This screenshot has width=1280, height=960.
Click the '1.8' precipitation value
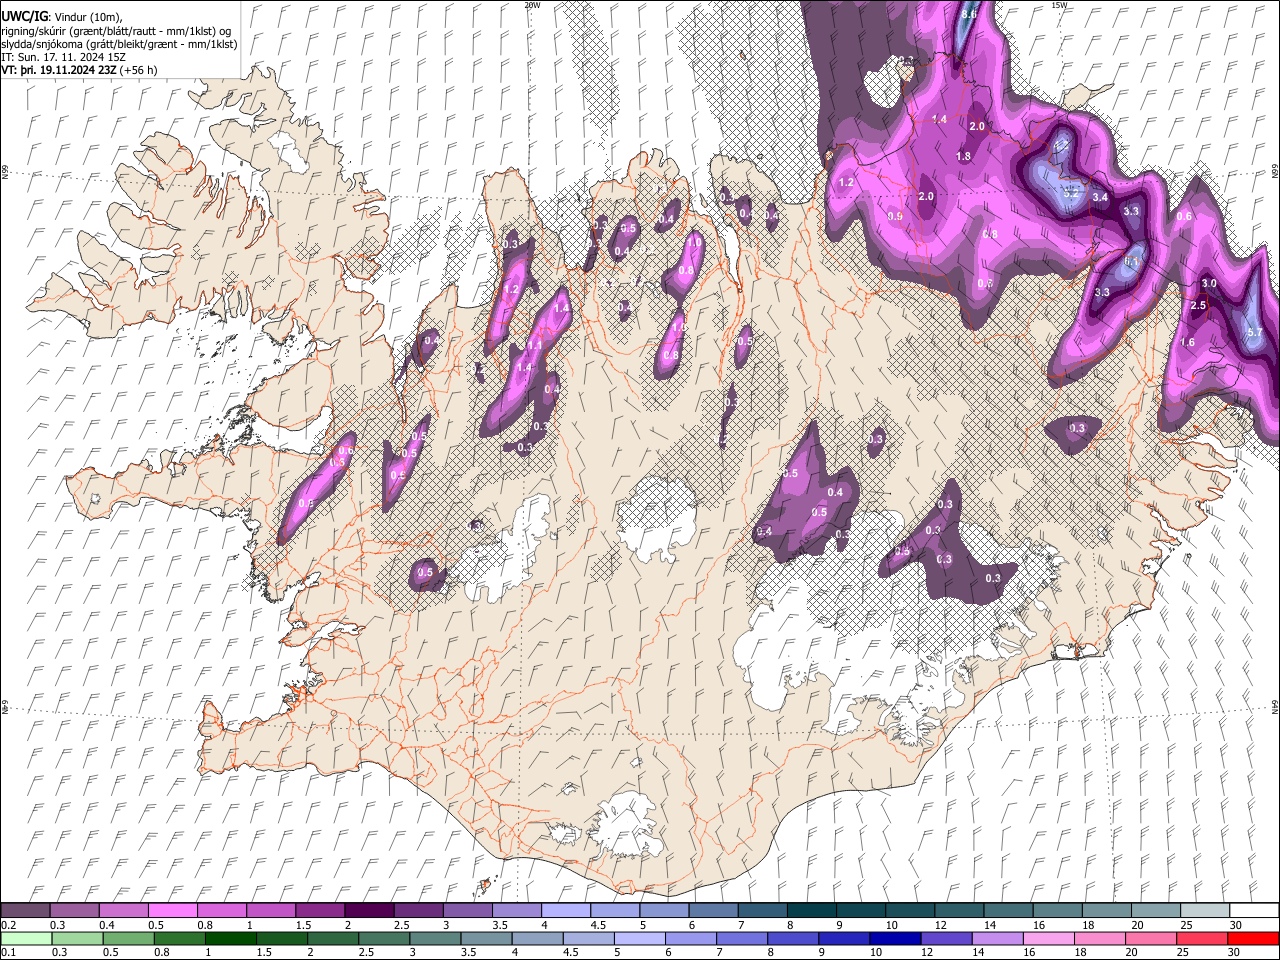point(964,157)
